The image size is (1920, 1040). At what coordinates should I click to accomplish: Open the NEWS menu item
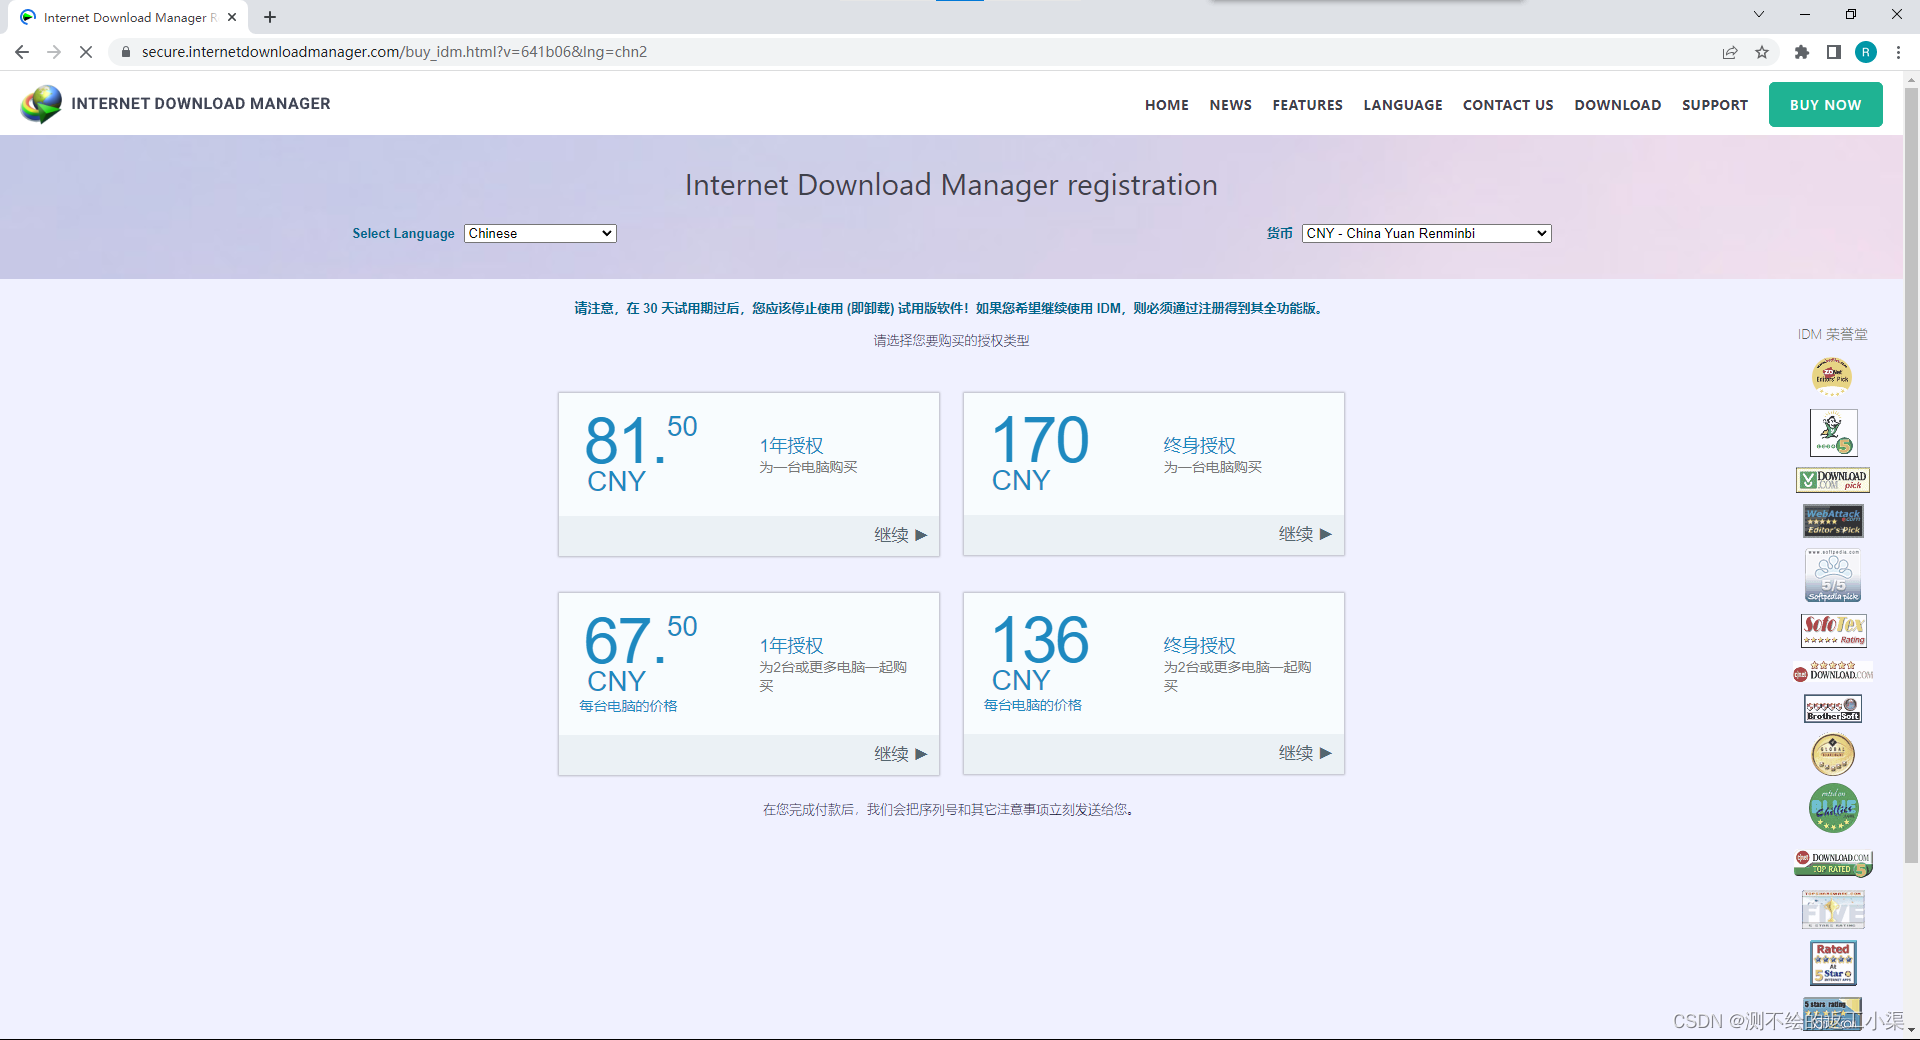point(1230,105)
